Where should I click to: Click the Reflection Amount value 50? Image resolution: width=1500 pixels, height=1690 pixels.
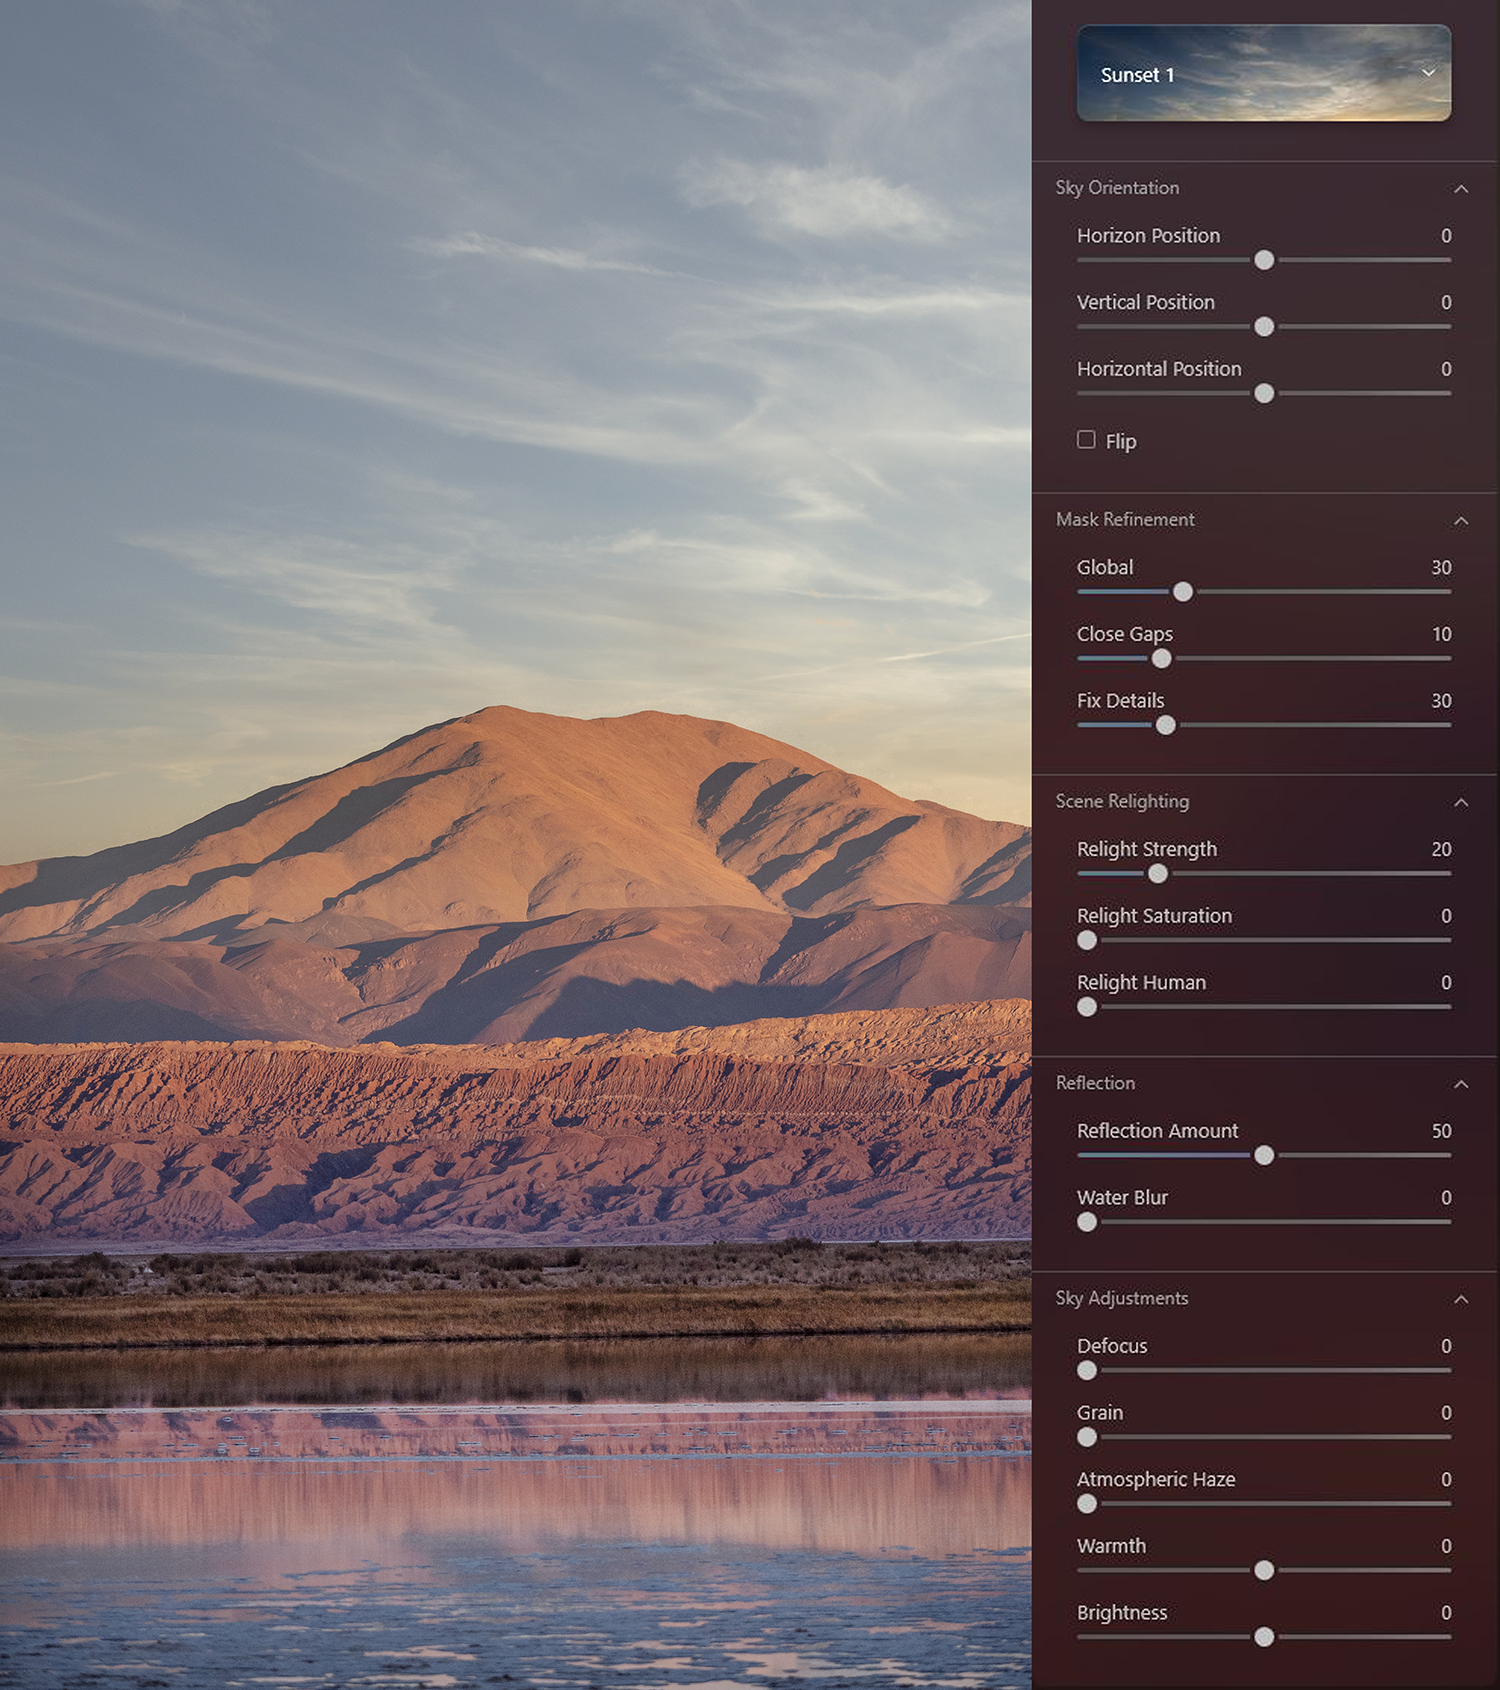coord(1441,1131)
